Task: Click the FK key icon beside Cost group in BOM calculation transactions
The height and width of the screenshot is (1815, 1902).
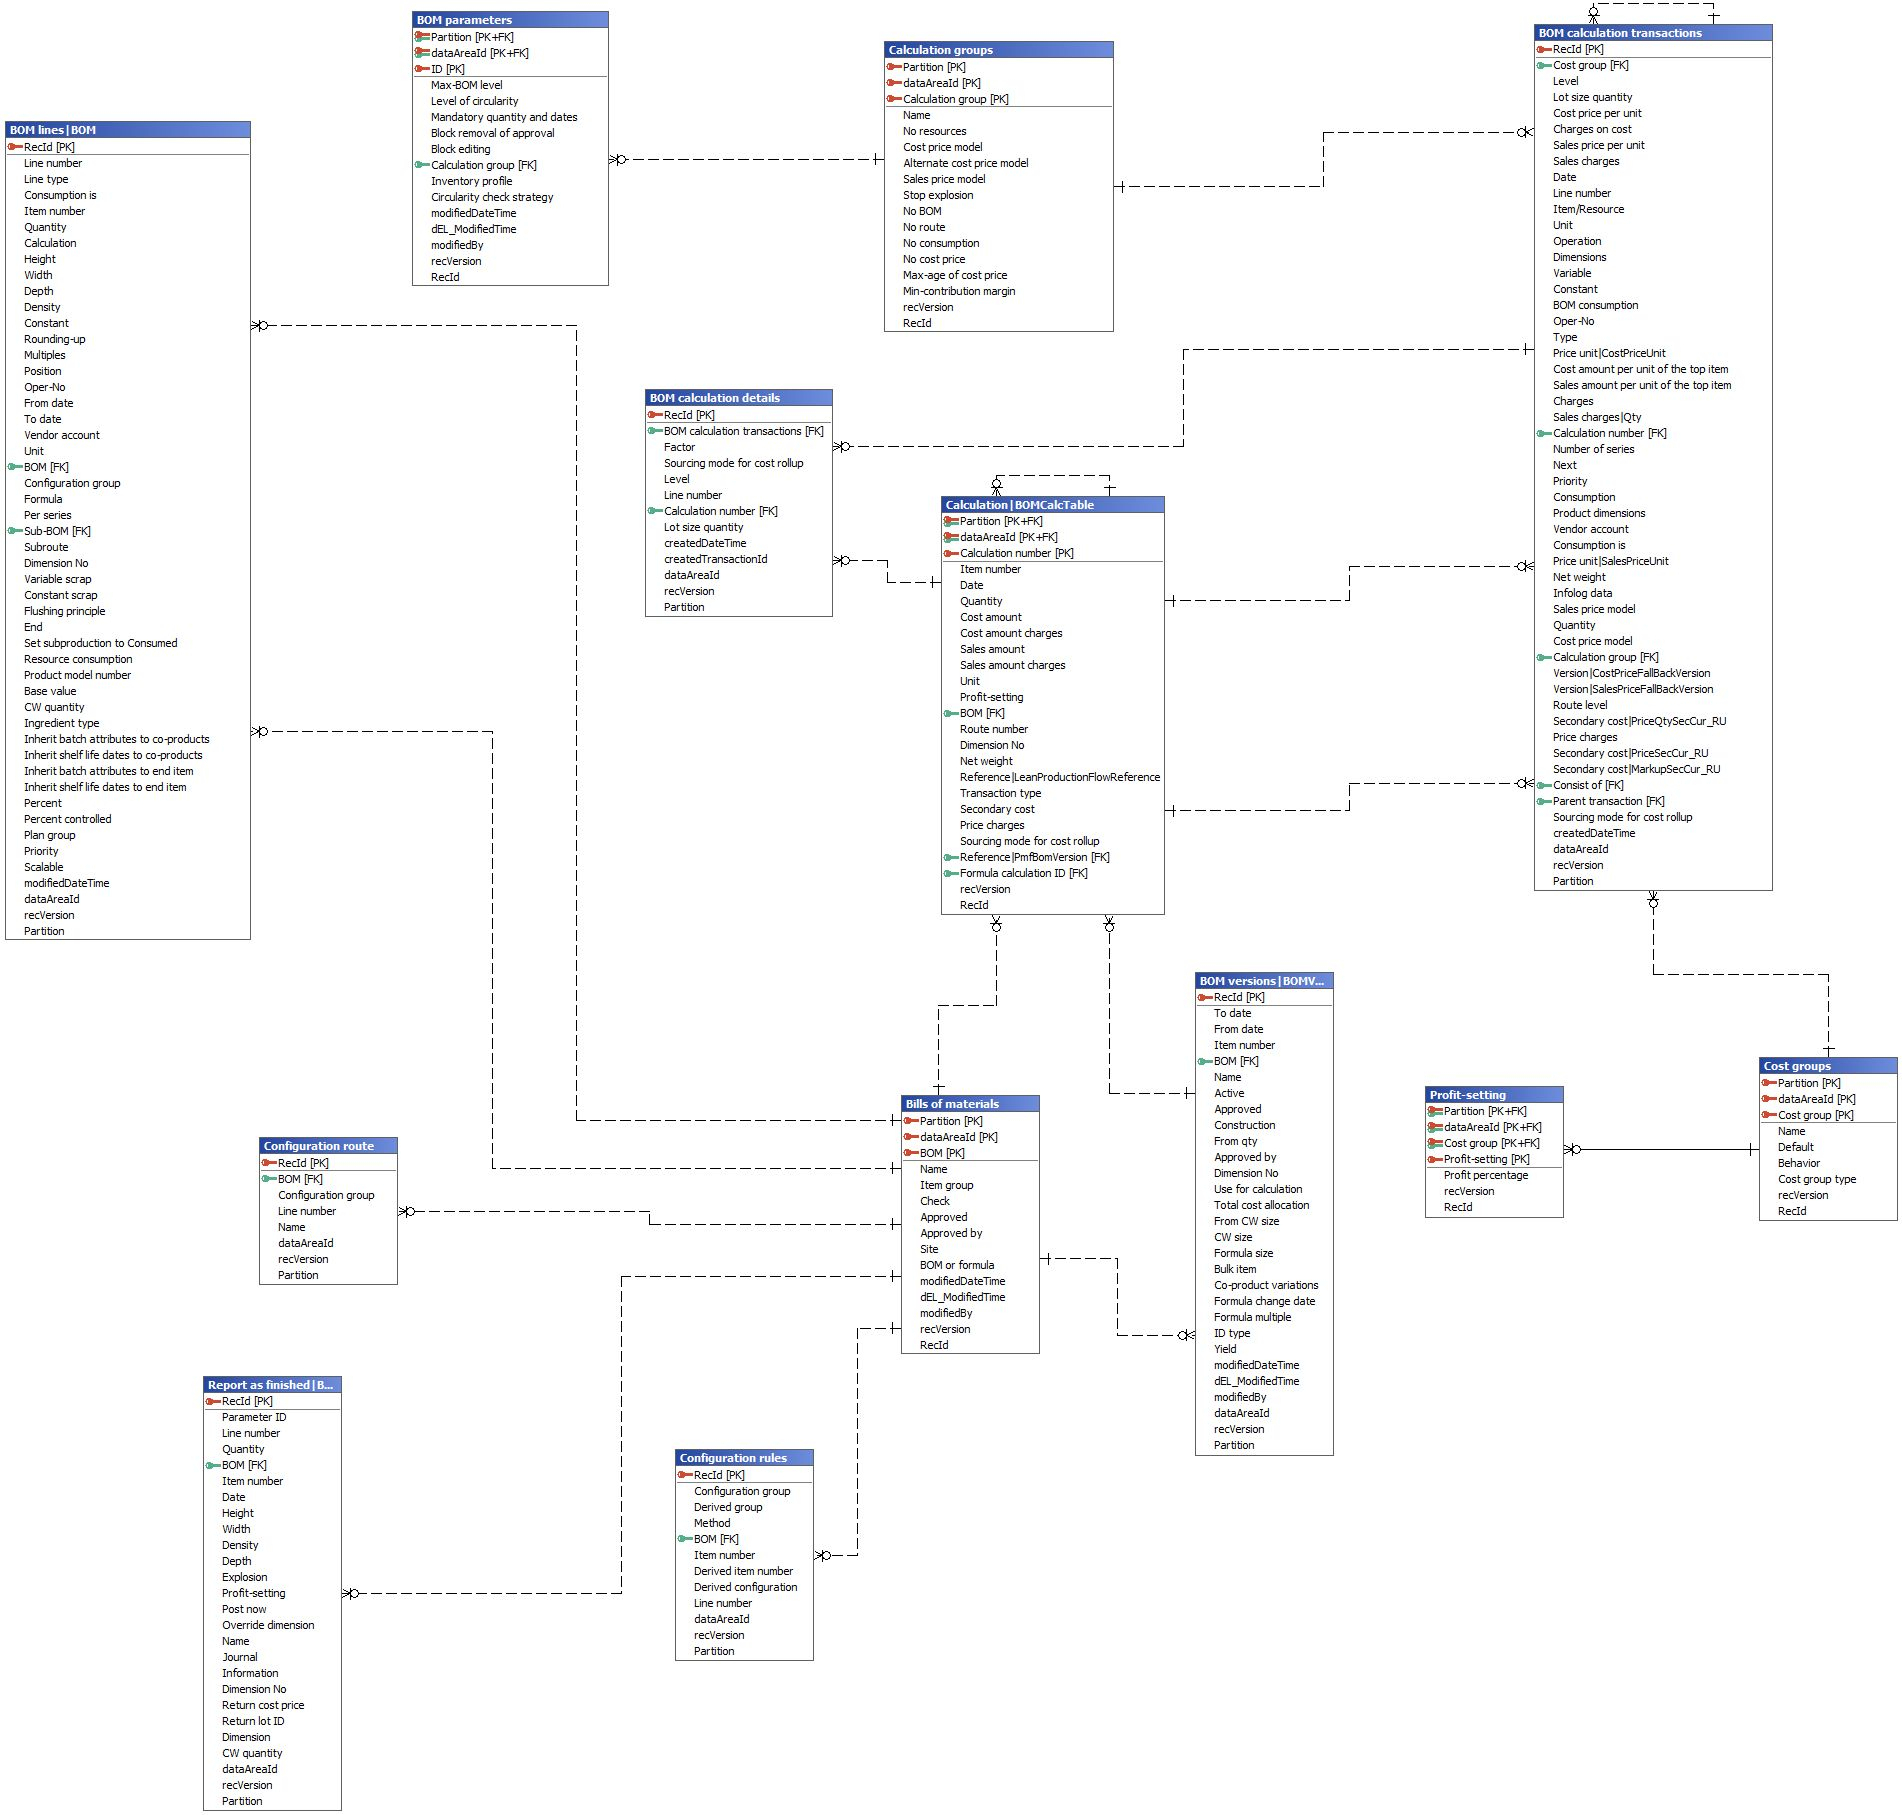Action: (1546, 64)
